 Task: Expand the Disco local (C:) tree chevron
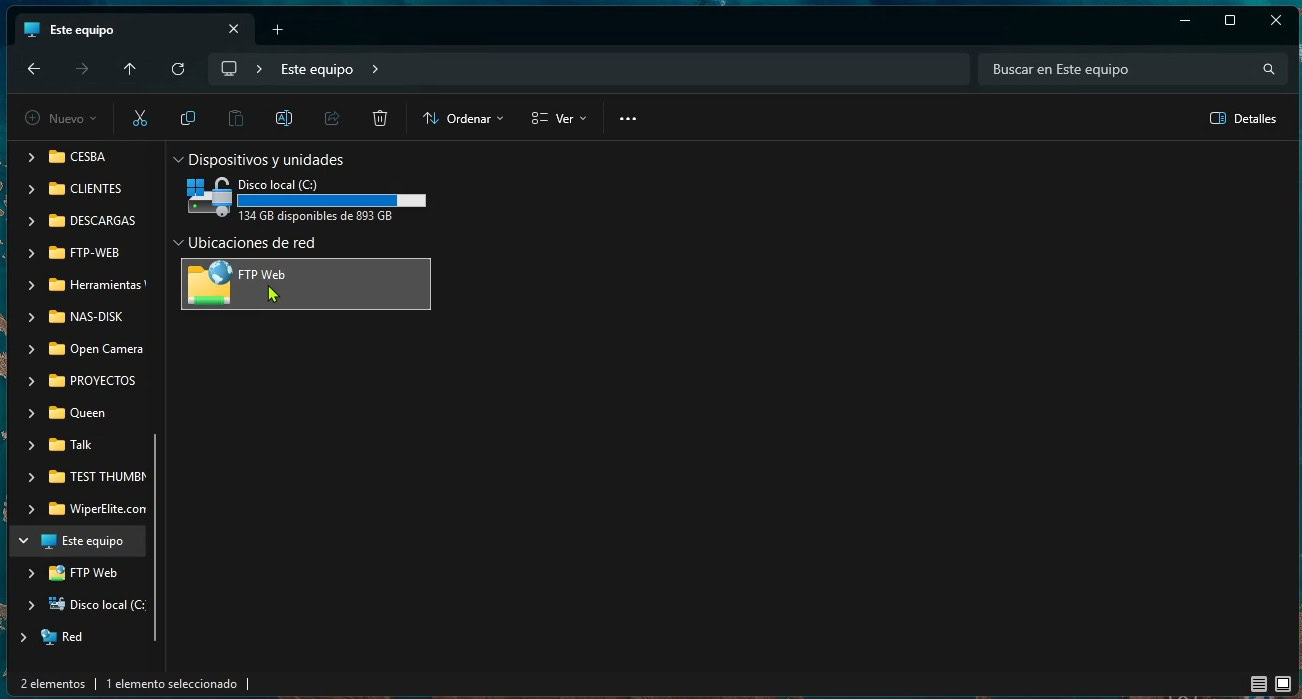click(31, 605)
